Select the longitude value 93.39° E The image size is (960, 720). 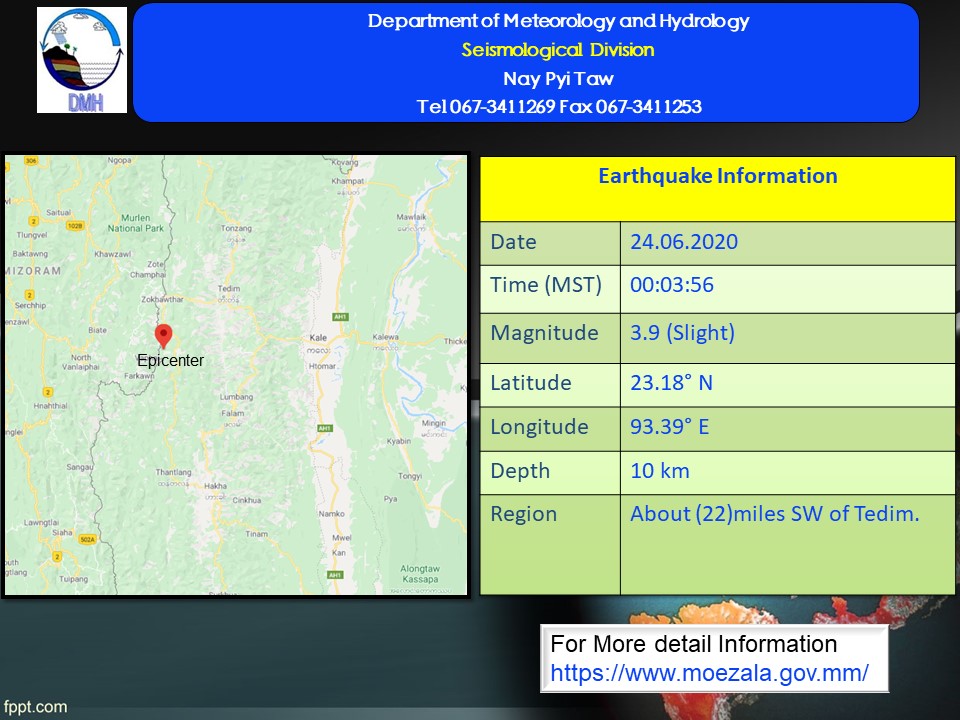point(669,427)
